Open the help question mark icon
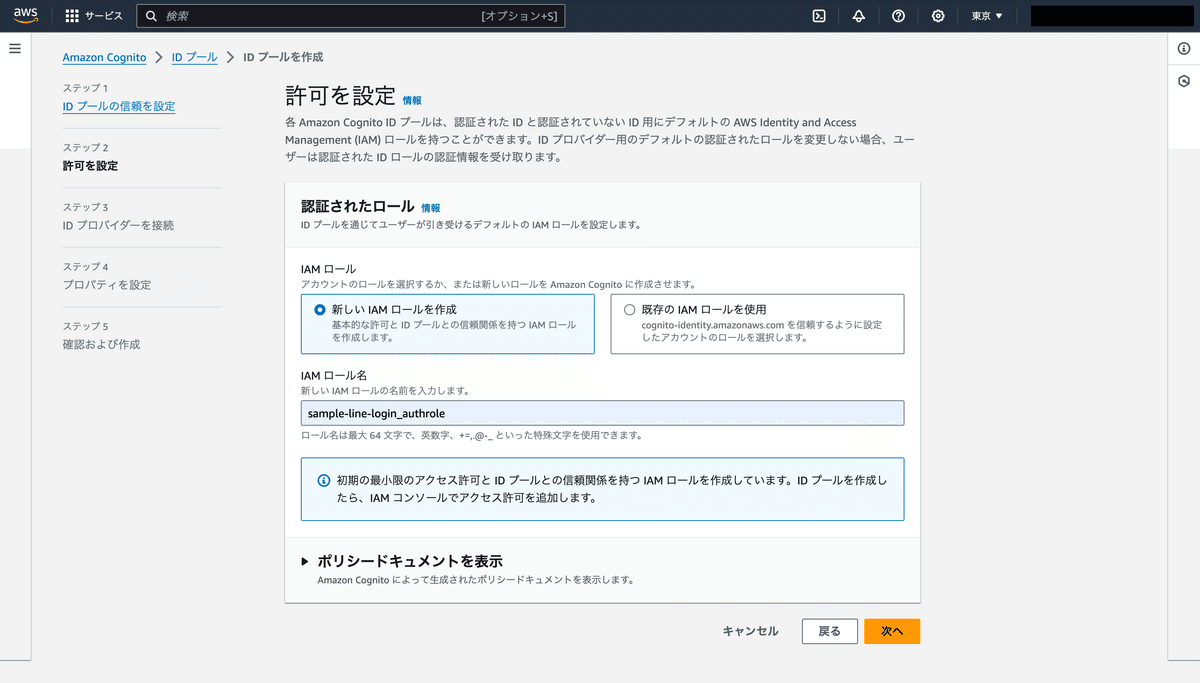 898,16
